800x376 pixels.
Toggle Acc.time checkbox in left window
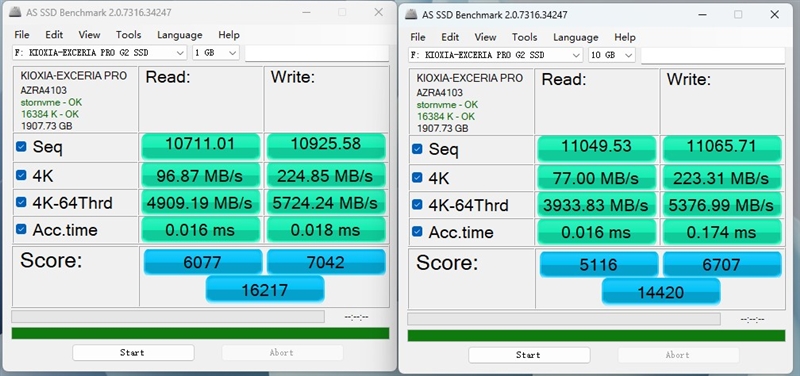pyautogui.click(x=21, y=229)
